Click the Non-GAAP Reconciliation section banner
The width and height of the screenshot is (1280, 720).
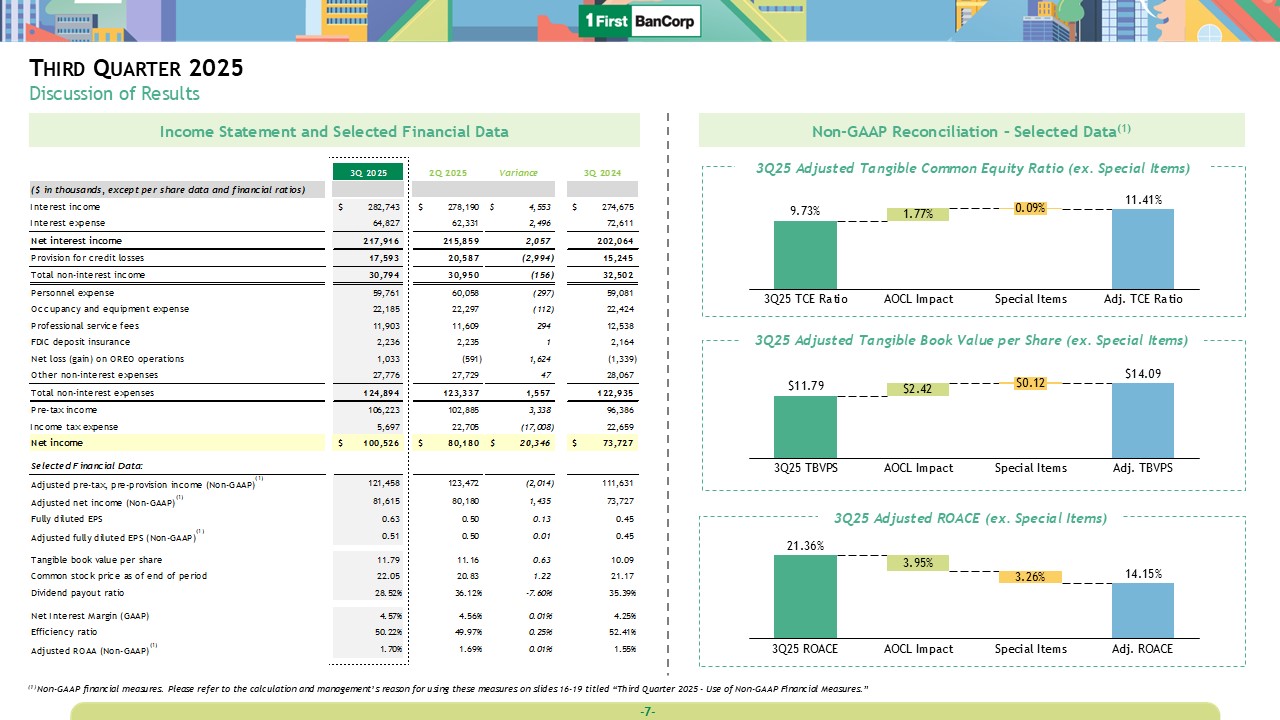tap(971, 131)
